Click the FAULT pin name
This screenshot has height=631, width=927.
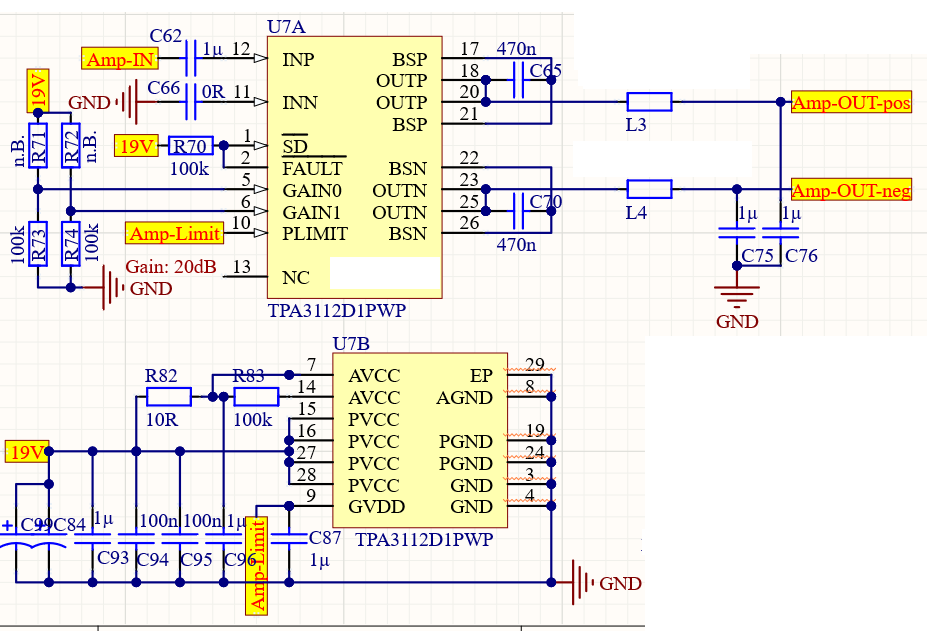[312, 169]
